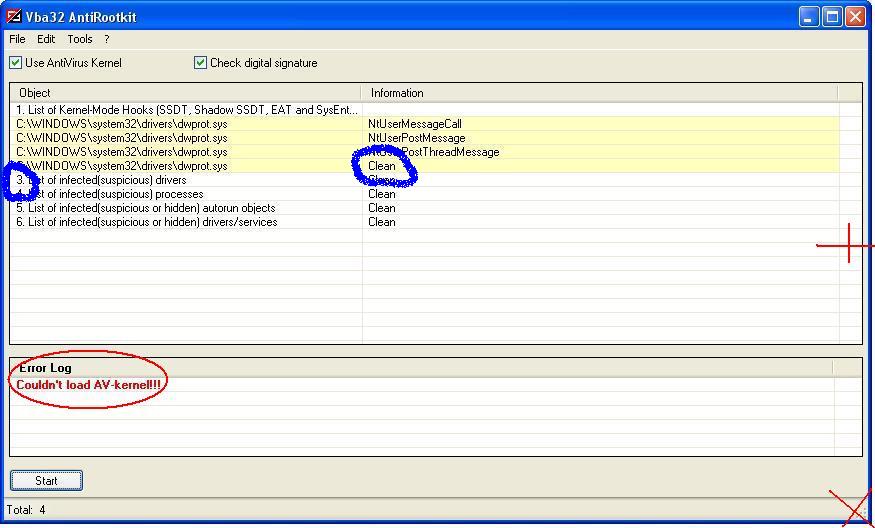Open the ? help menu

(x=107, y=39)
